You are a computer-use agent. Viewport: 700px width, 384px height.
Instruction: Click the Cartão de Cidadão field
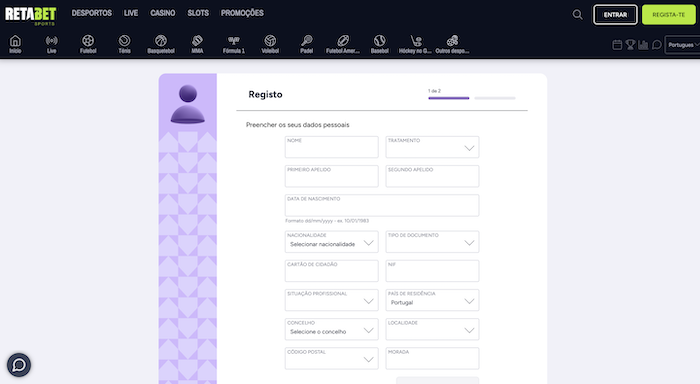pos(331,271)
